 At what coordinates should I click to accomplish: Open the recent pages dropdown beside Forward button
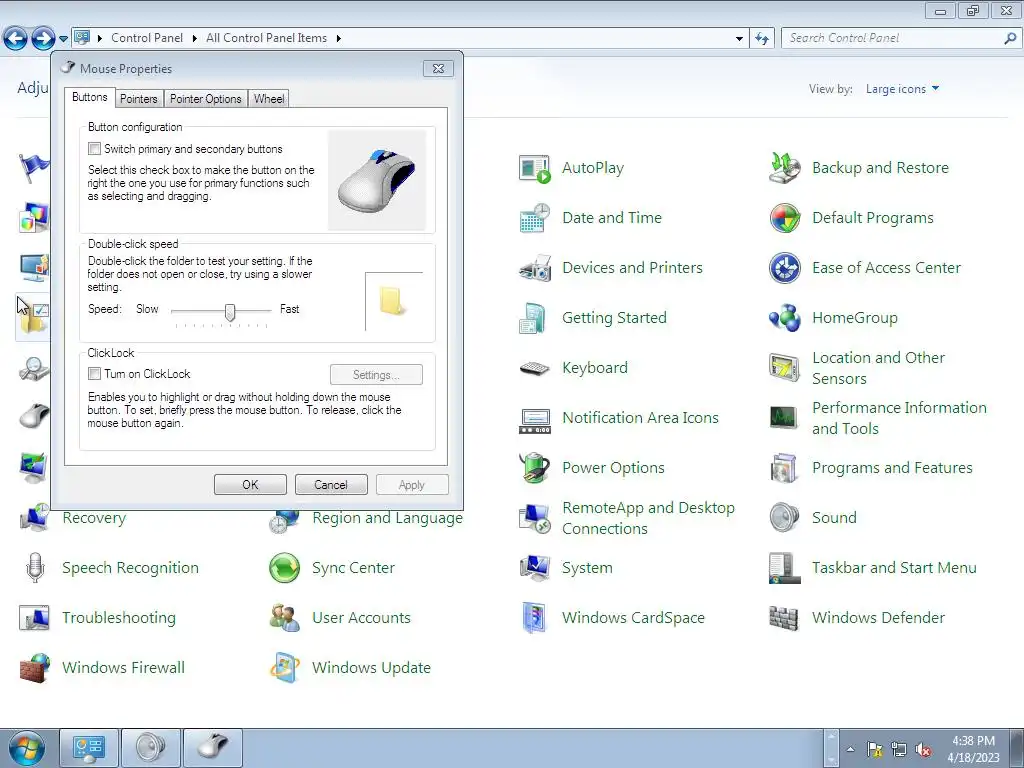click(63, 39)
